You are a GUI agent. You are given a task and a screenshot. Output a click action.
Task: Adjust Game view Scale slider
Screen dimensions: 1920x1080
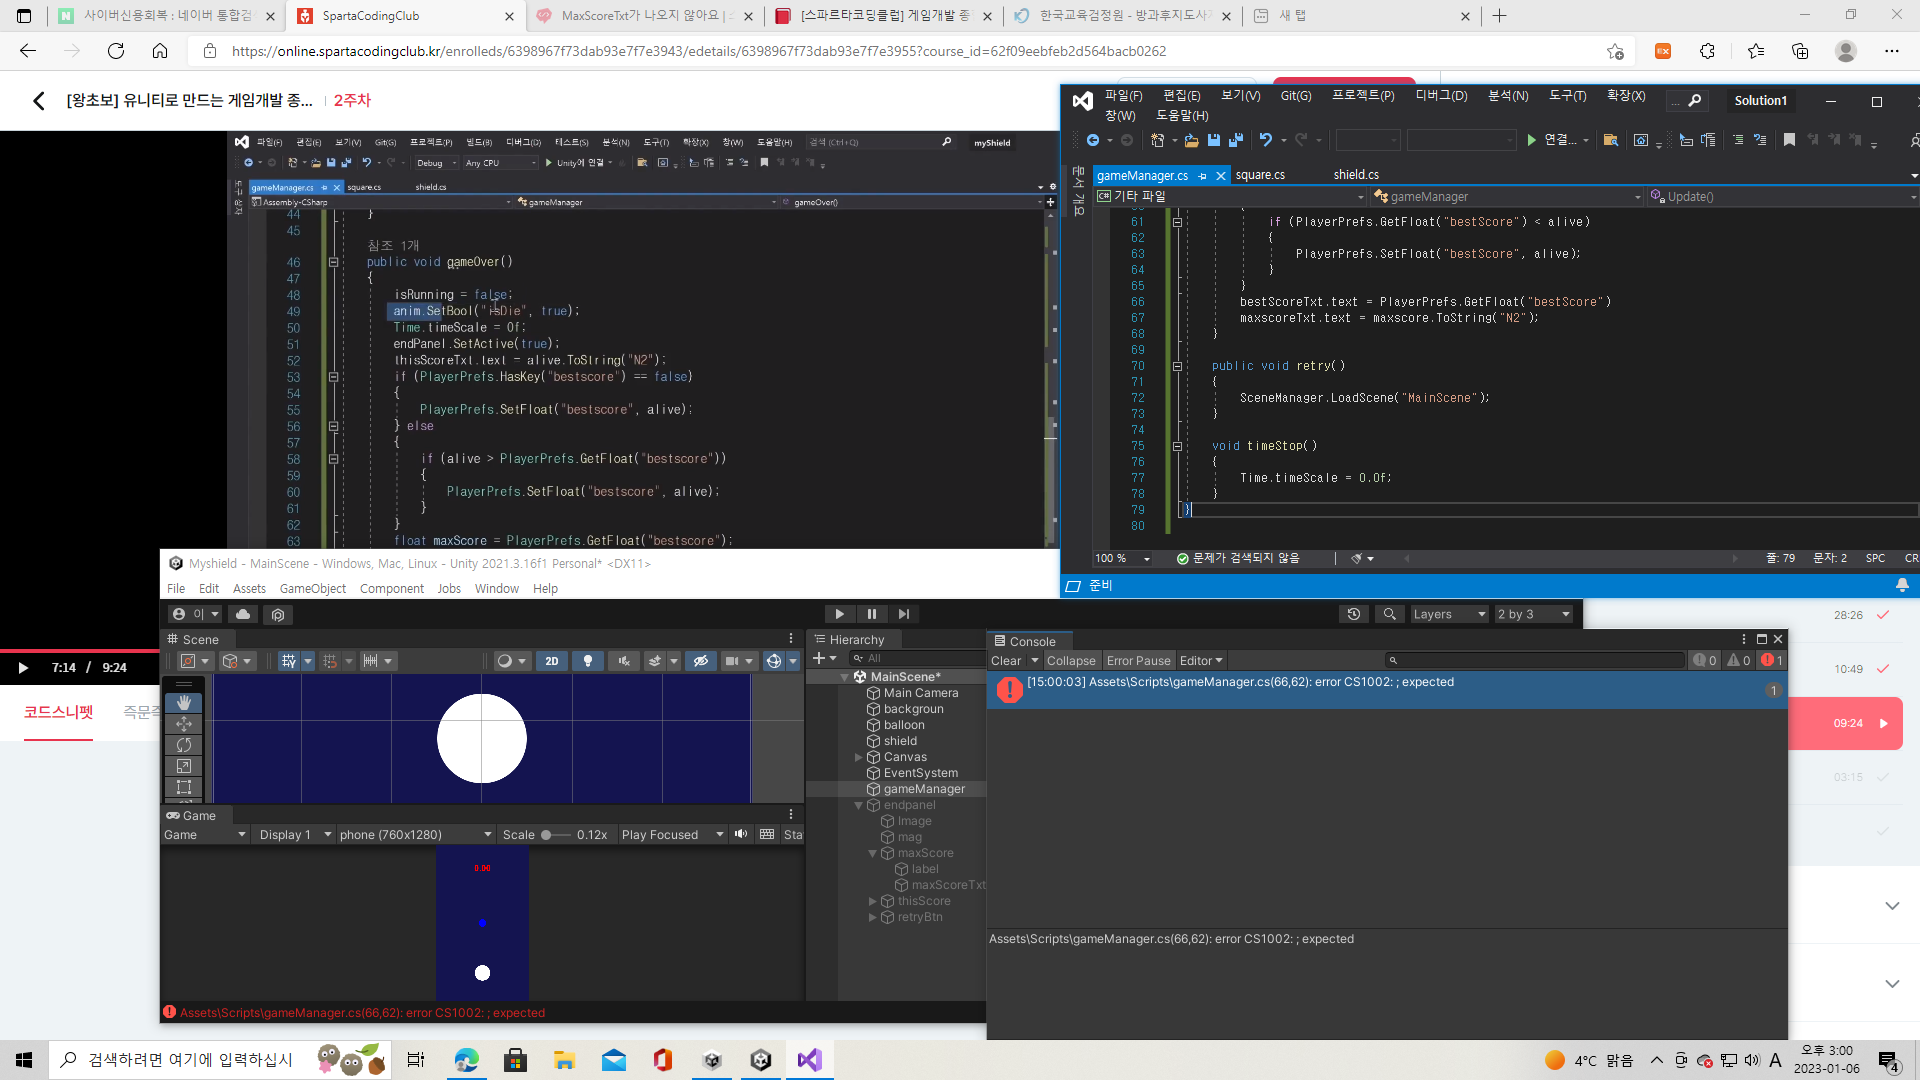556,835
